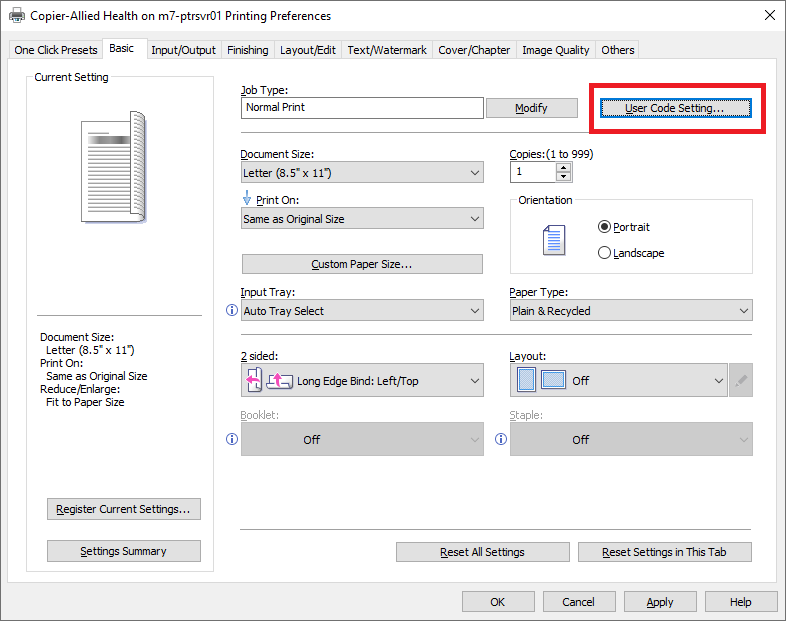The width and height of the screenshot is (786, 621).
Task: Click the page orientation preview icon
Action: point(553,240)
